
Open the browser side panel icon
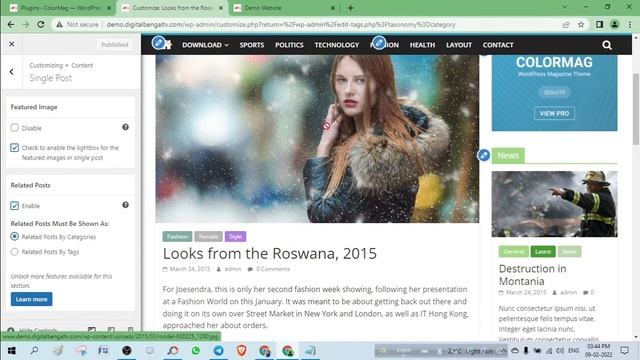(599, 24)
